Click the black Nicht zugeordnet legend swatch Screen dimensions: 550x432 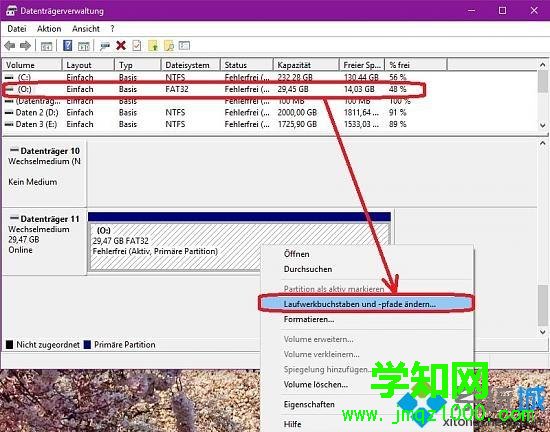click(x=9, y=345)
